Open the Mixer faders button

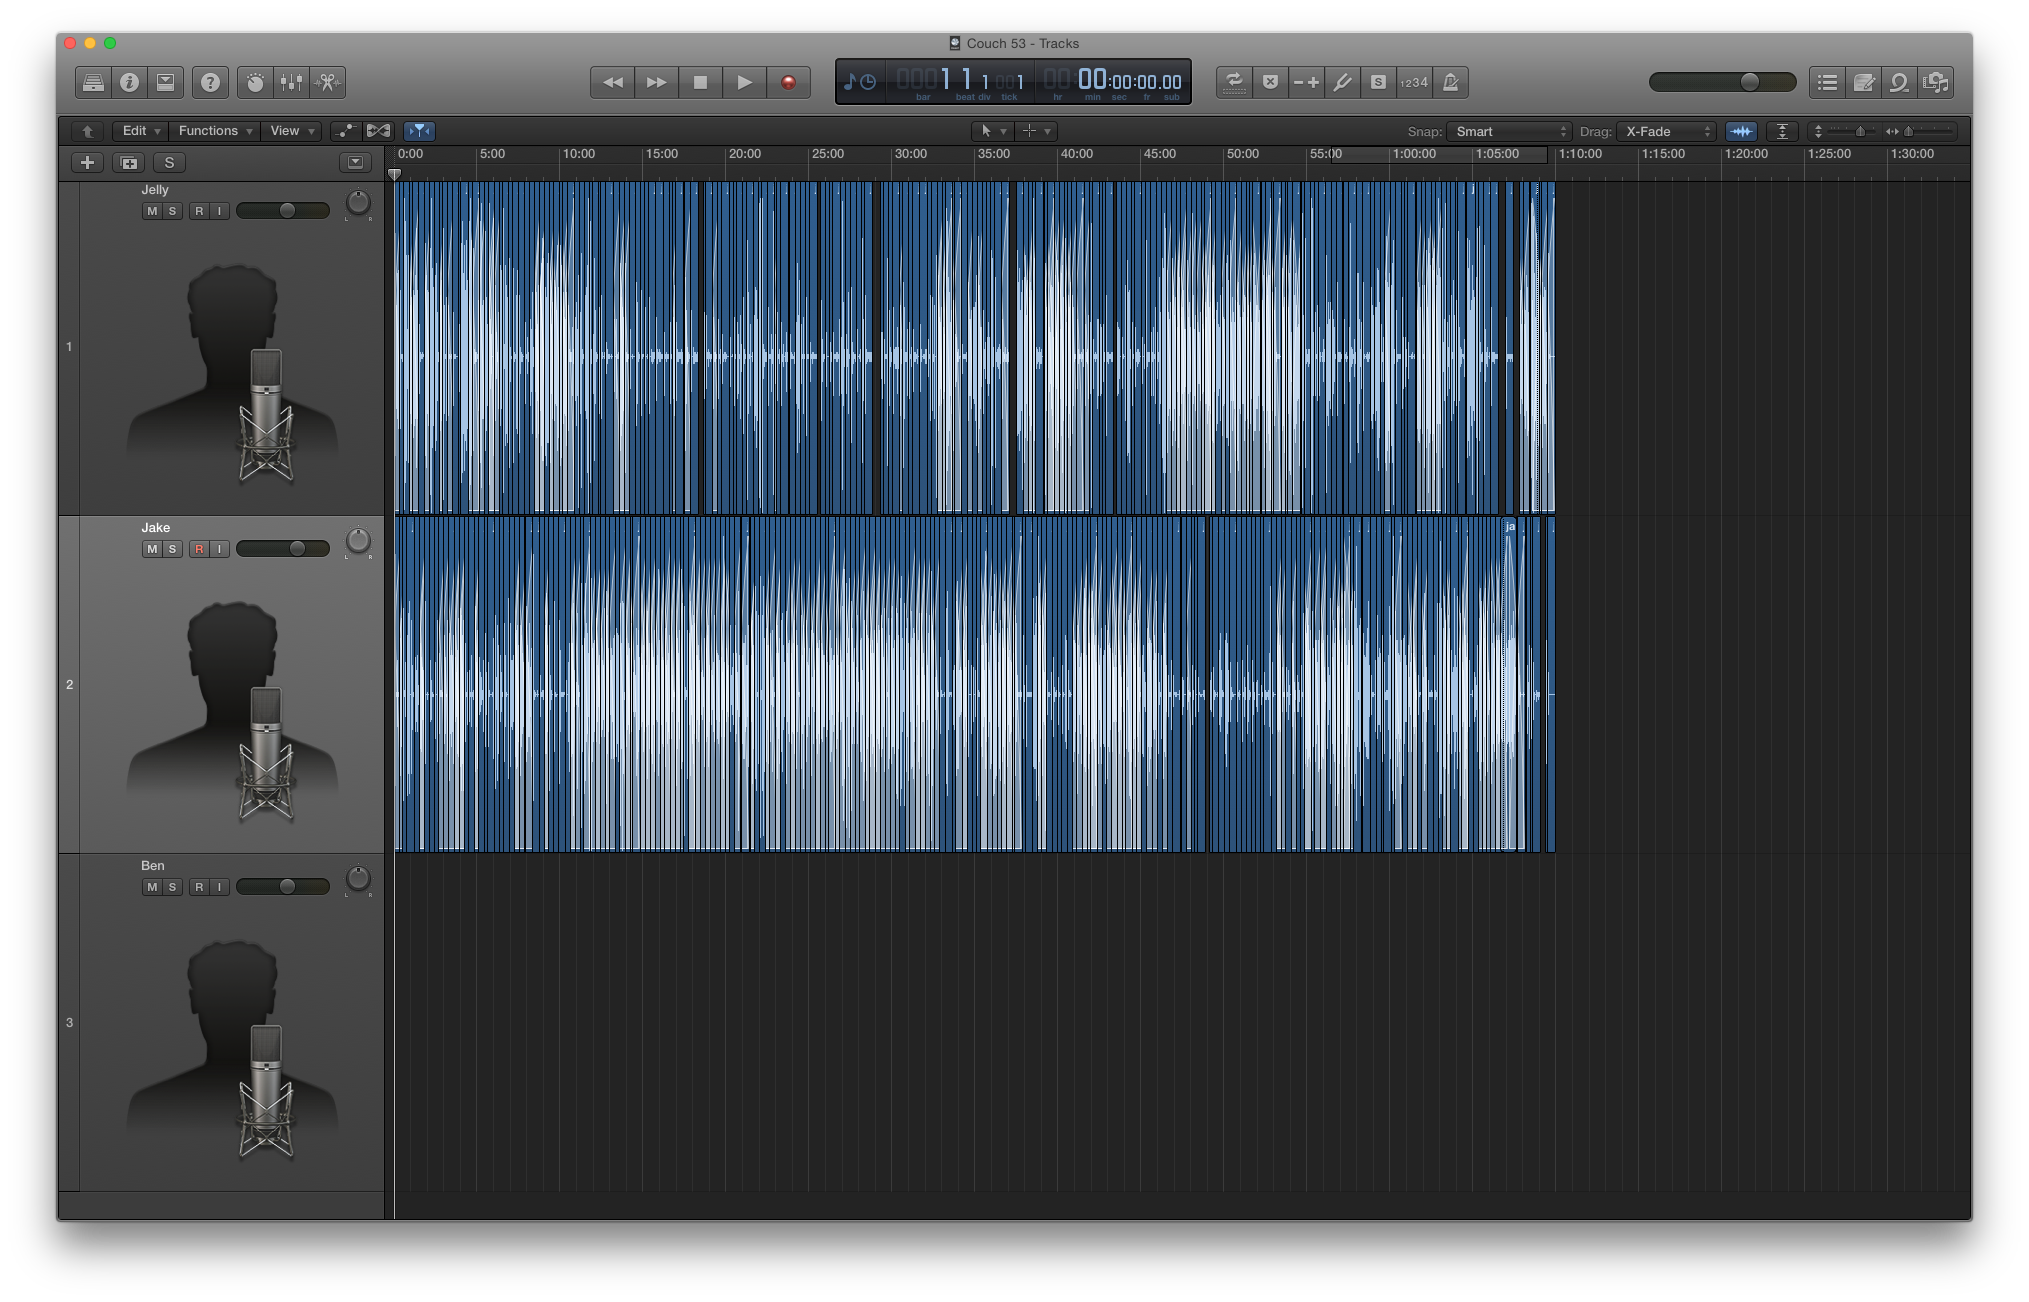(x=292, y=82)
